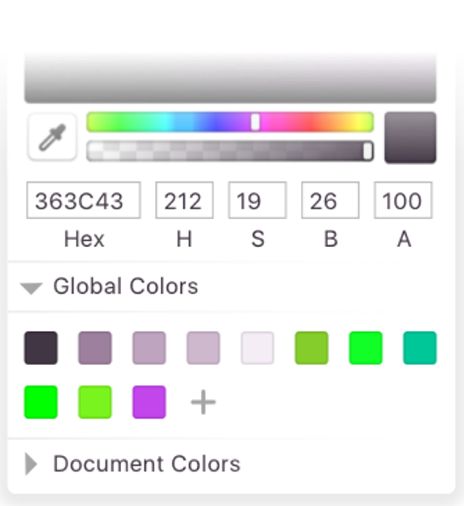
Task: Select the teal global color swatch
Action: coord(420,348)
